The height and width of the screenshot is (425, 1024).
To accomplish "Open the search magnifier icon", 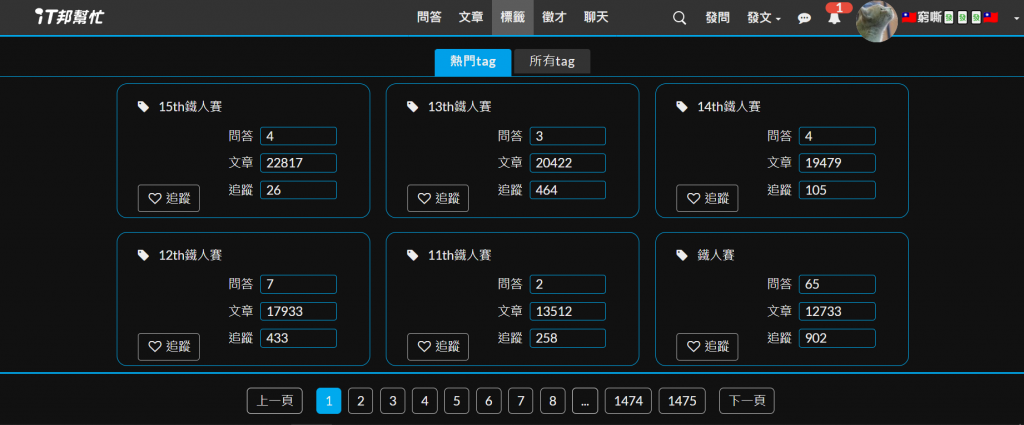I will pyautogui.click(x=679, y=18).
